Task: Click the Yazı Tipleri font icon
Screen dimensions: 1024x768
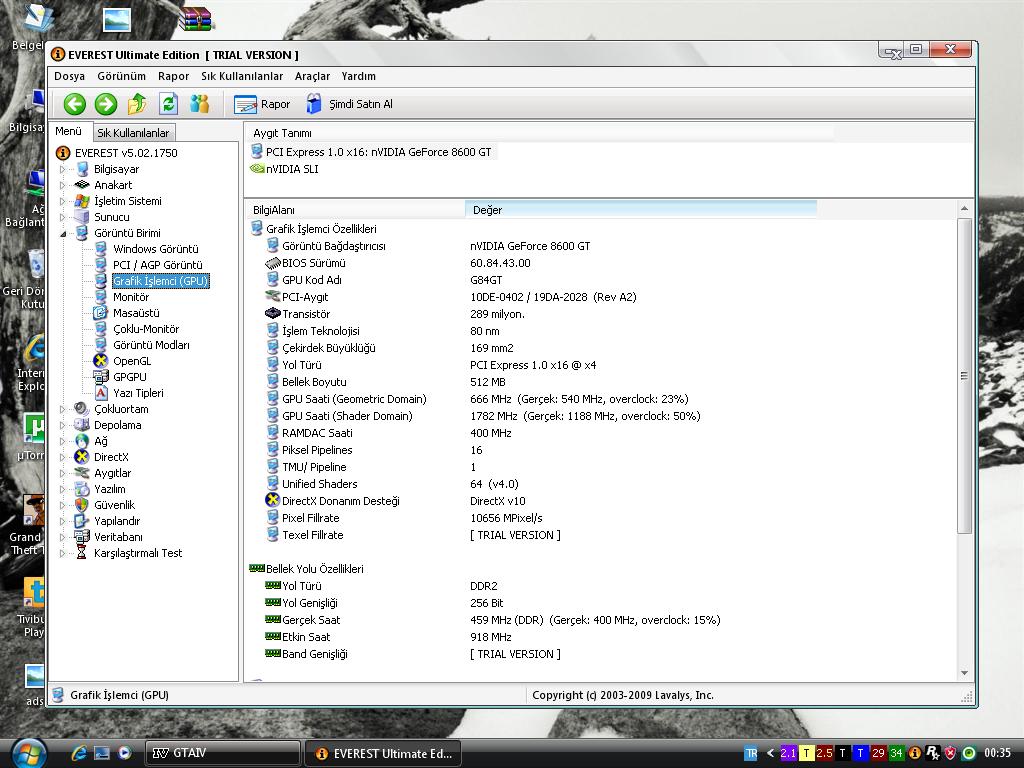Action: click(x=101, y=392)
